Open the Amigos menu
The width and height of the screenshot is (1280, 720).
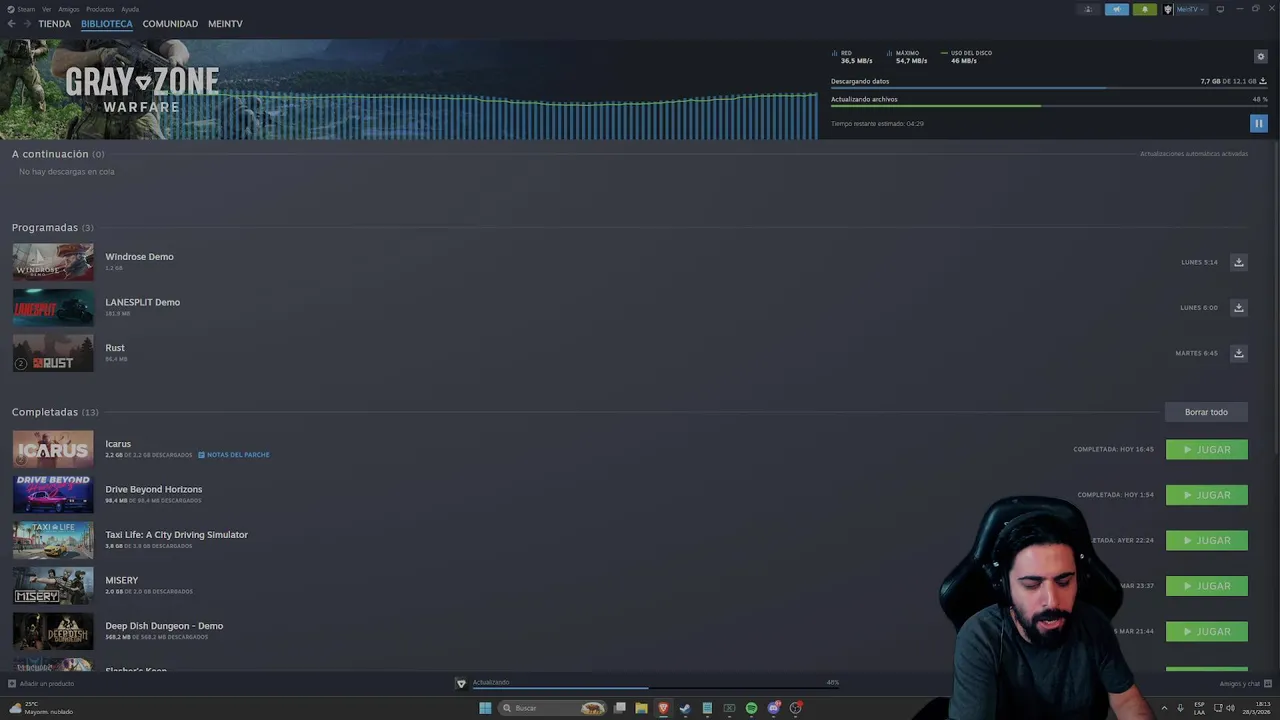point(68,9)
